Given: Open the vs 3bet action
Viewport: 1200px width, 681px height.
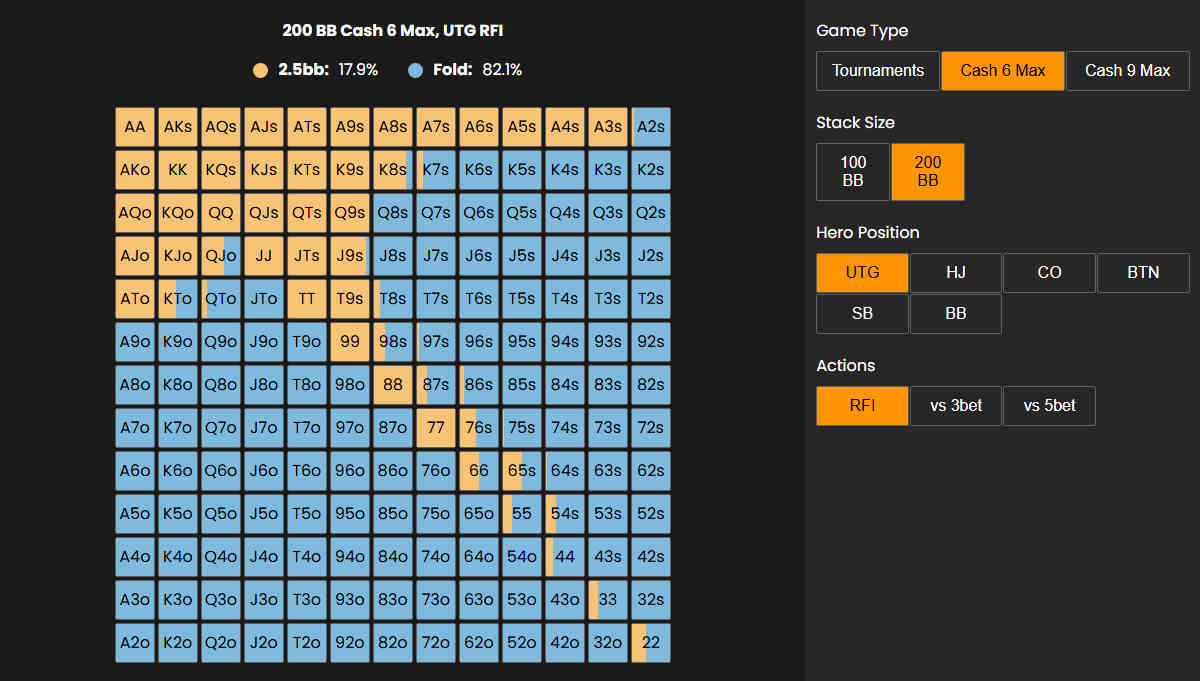Looking at the screenshot, I should 955,406.
